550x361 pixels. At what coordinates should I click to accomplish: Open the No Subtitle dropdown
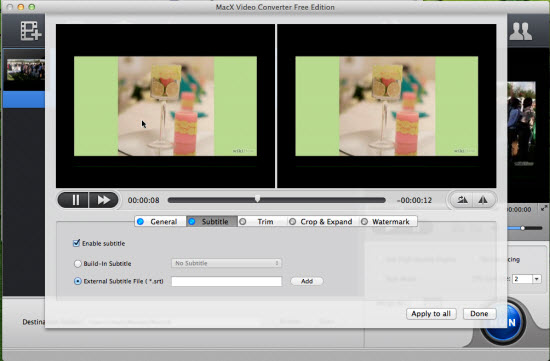(x=226, y=263)
